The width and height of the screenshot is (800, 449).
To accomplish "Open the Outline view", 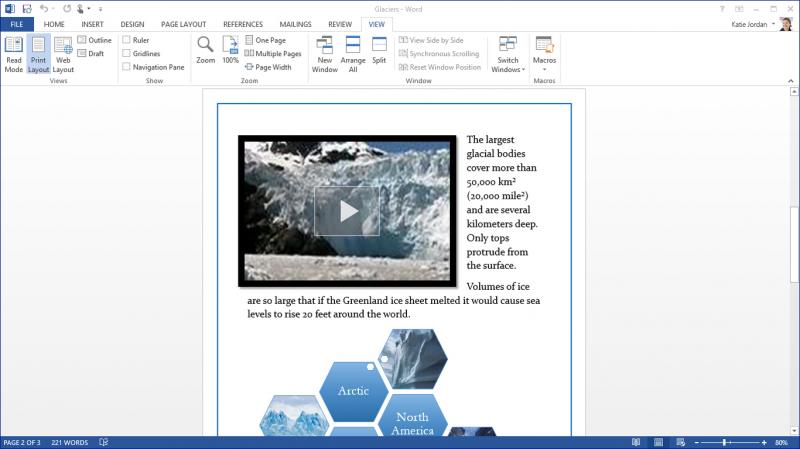I will point(94,40).
